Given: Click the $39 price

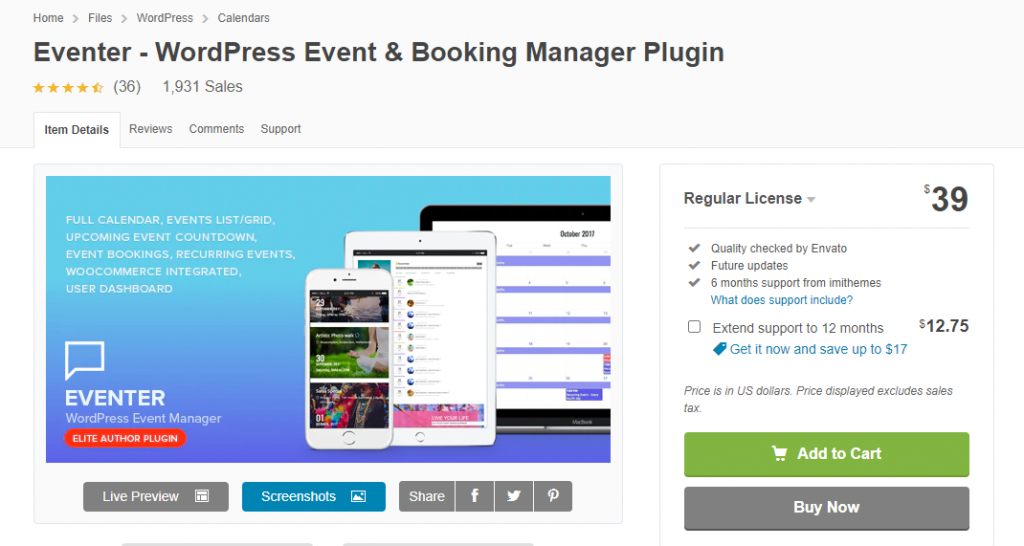Looking at the screenshot, I should click(x=946, y=199).
